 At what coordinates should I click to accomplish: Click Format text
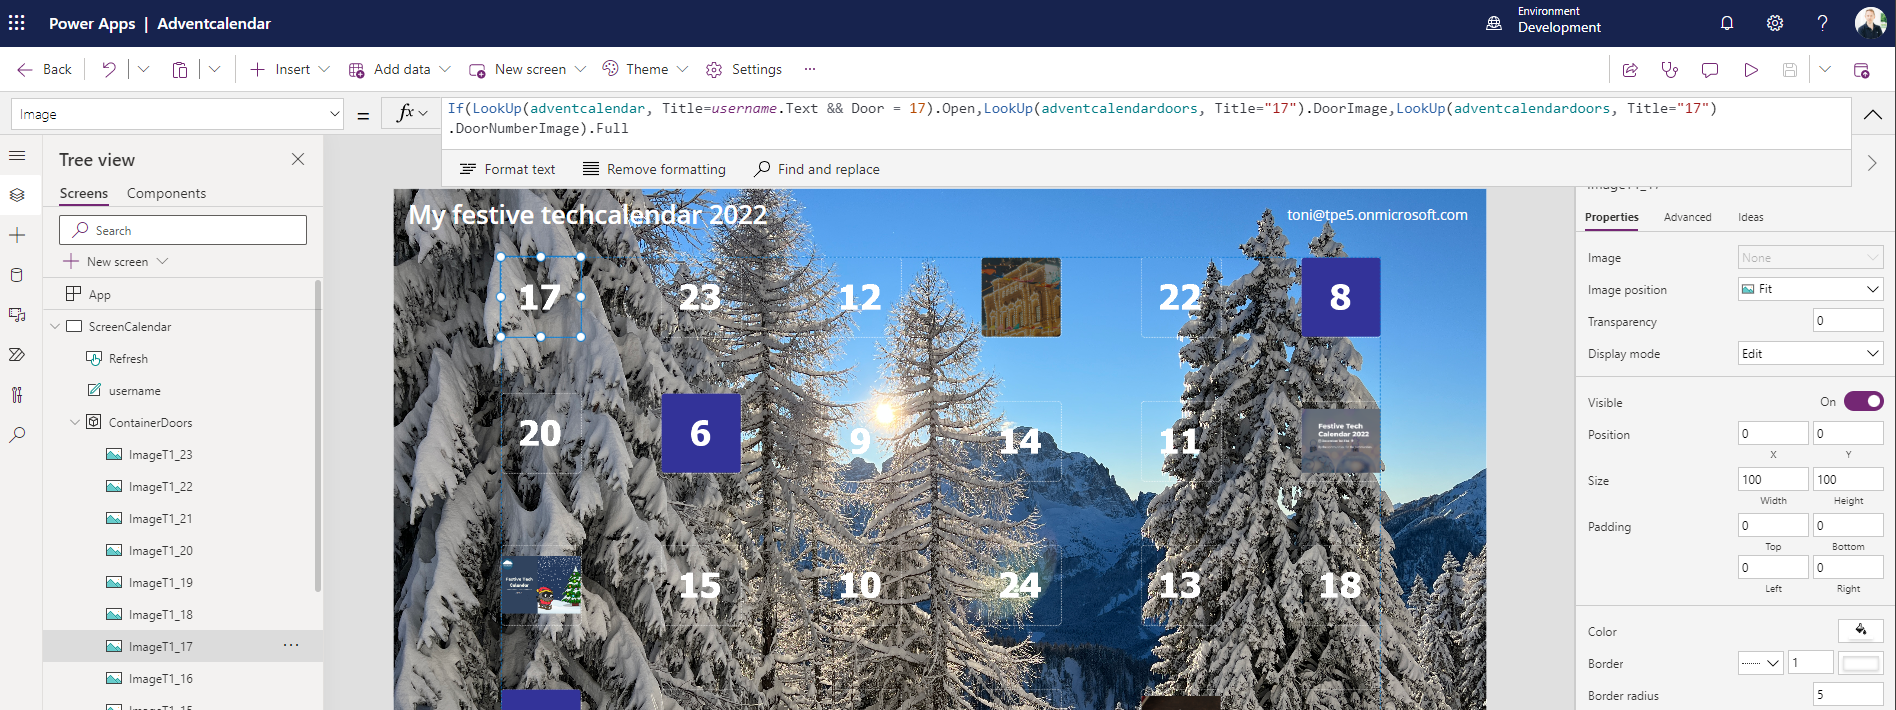507,169
